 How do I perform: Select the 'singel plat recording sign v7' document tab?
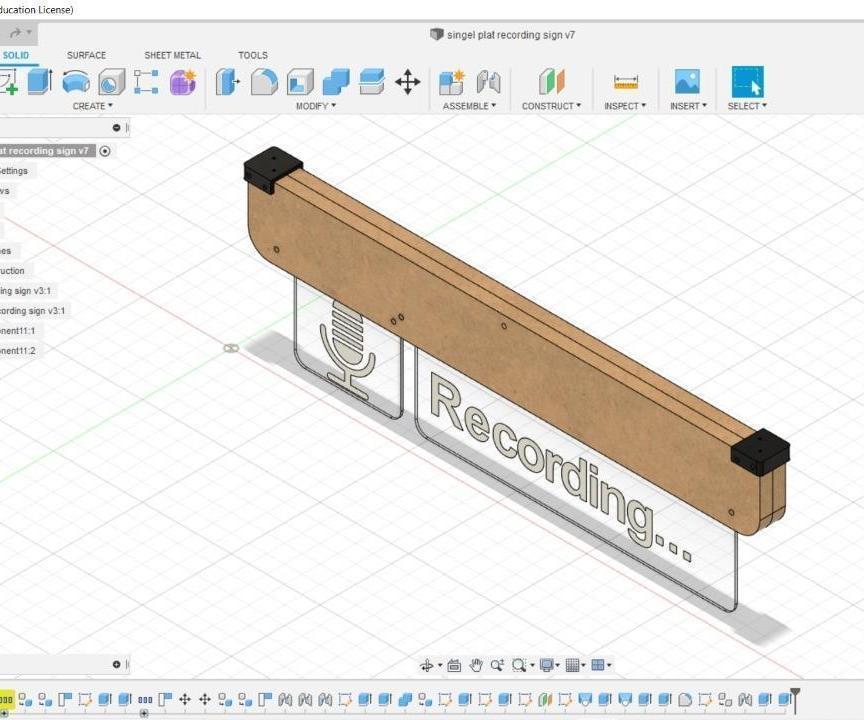pos(503,35)
